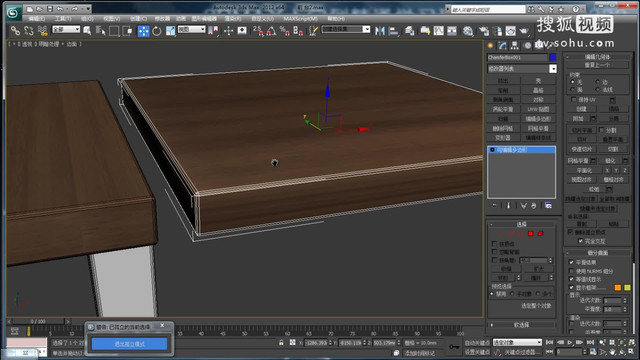
Task: Select Edge sub-object level icon
Action: tap(510, 233)
